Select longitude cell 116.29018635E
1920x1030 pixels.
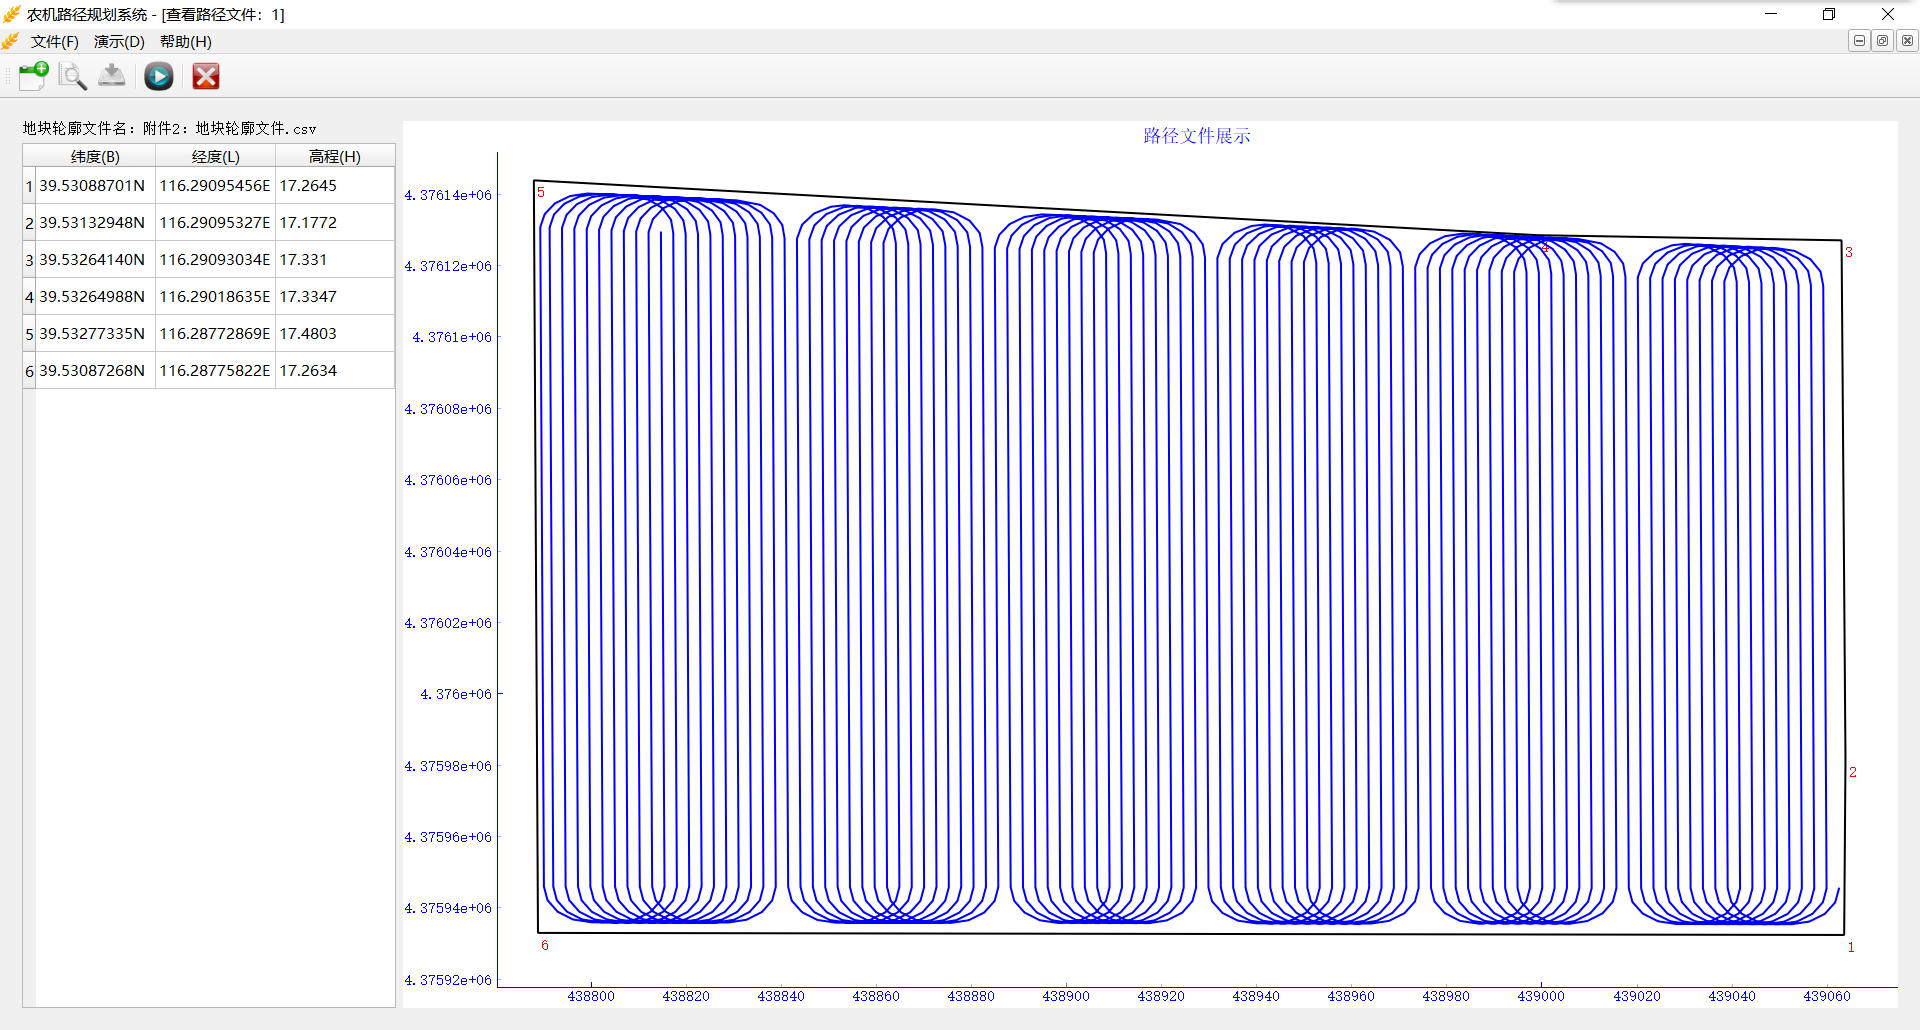[x=215, y=297]
